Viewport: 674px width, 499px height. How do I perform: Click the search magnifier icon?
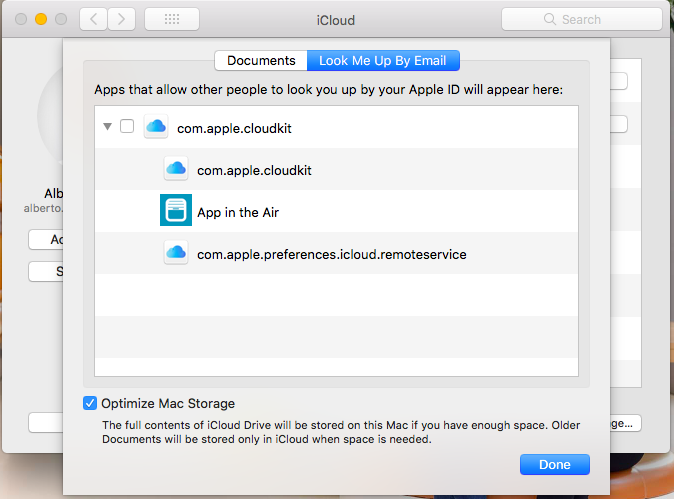[x=549, y=19]
